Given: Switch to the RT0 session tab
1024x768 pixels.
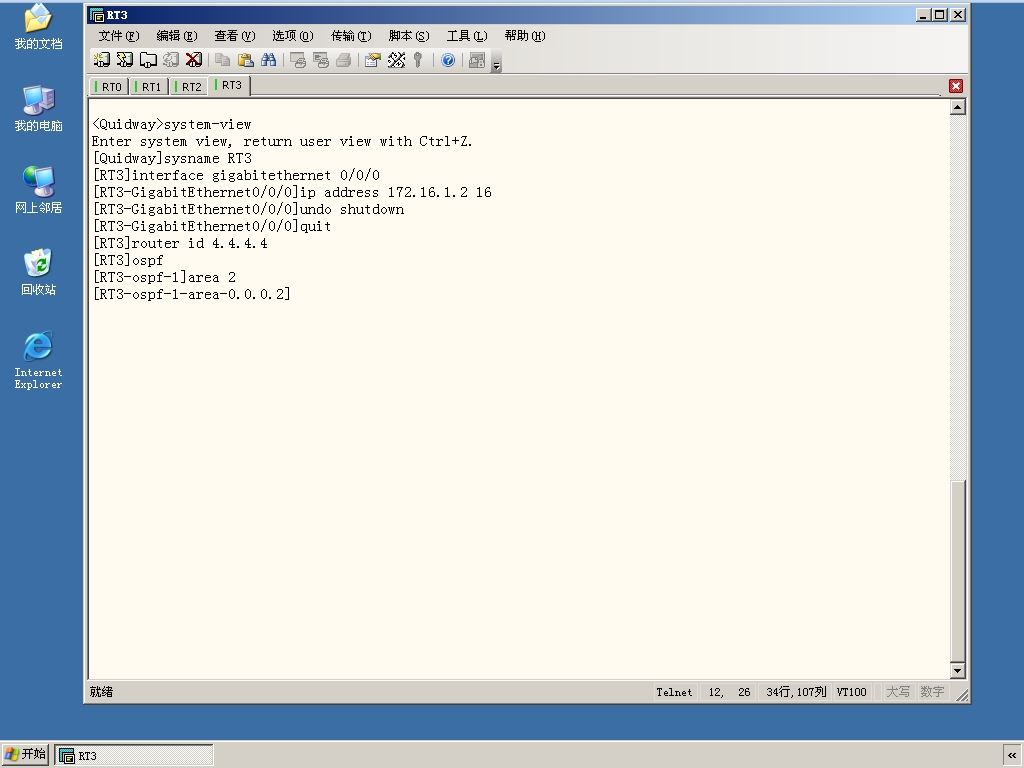Looking at the screenshot, I should coord(108,87).
